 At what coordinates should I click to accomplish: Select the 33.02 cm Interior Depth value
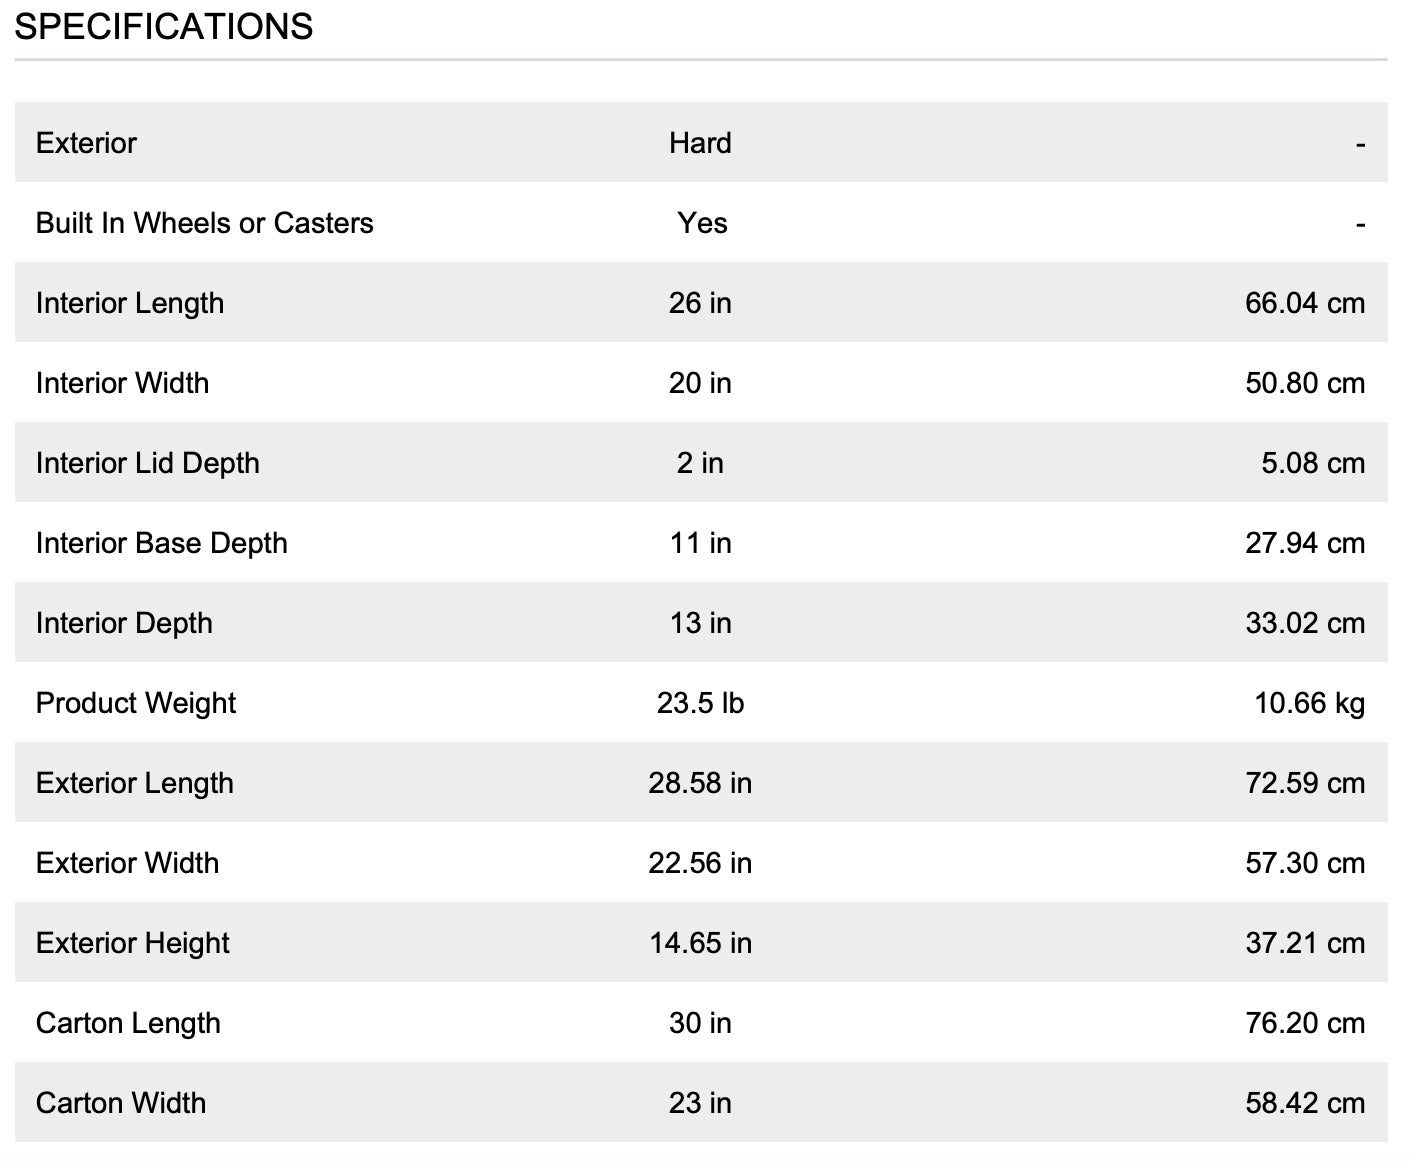[1304, 623]
